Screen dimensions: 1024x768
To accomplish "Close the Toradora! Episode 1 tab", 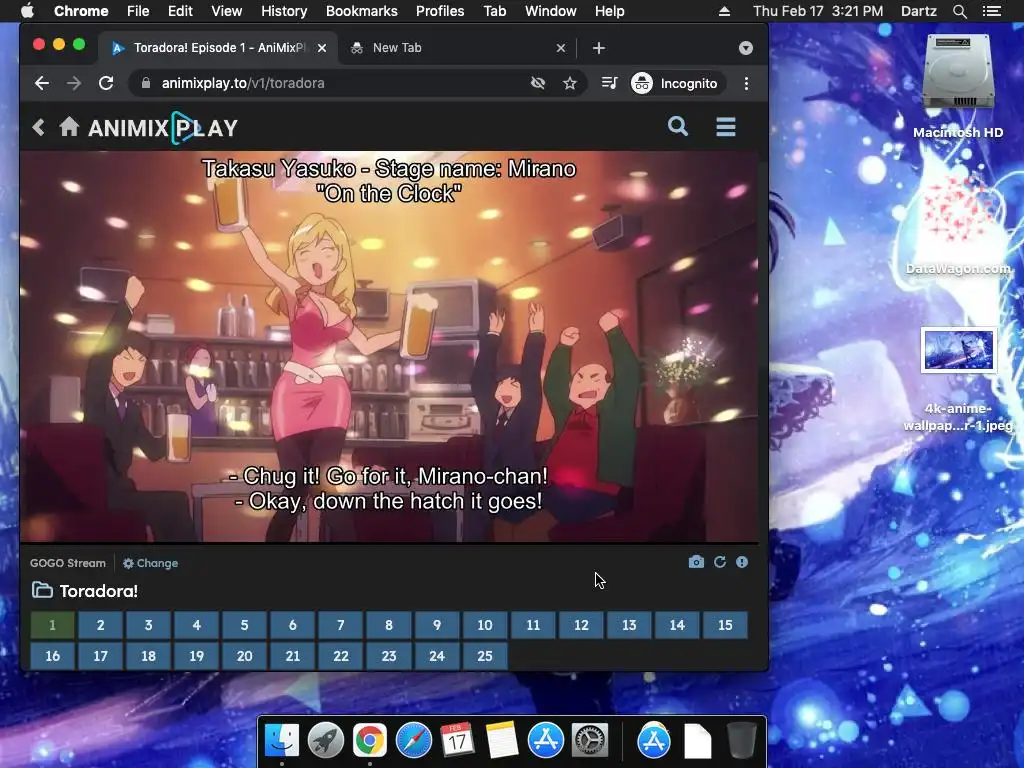I will [x=322, y=48].
